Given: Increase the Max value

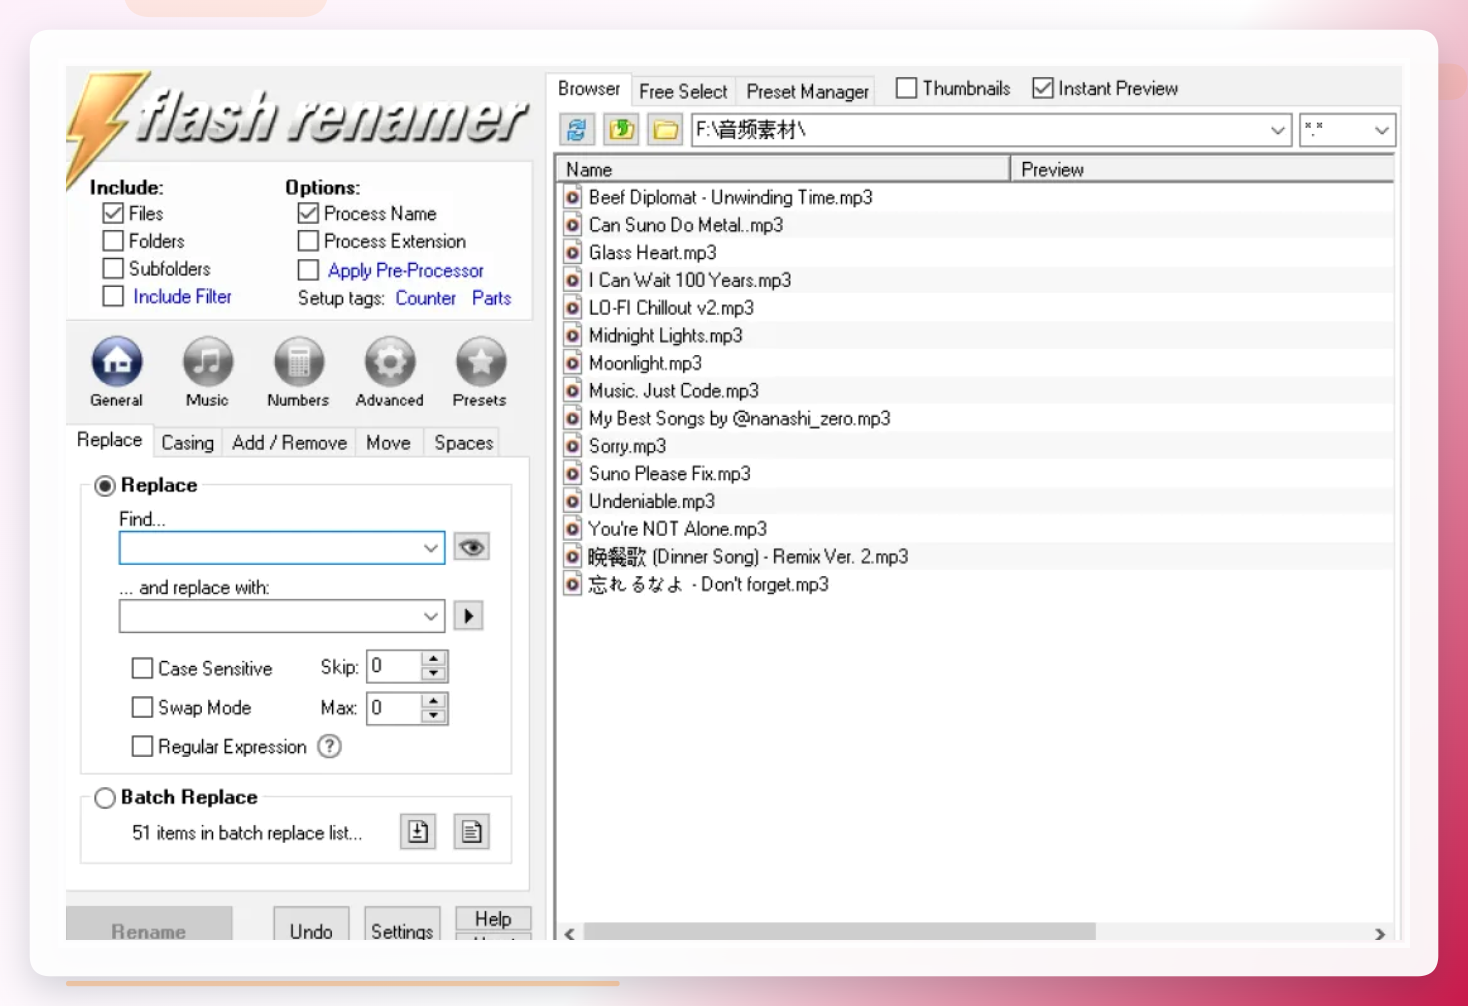Looking at the screenshot, I should pyautogui.click(x=434, y=701).
